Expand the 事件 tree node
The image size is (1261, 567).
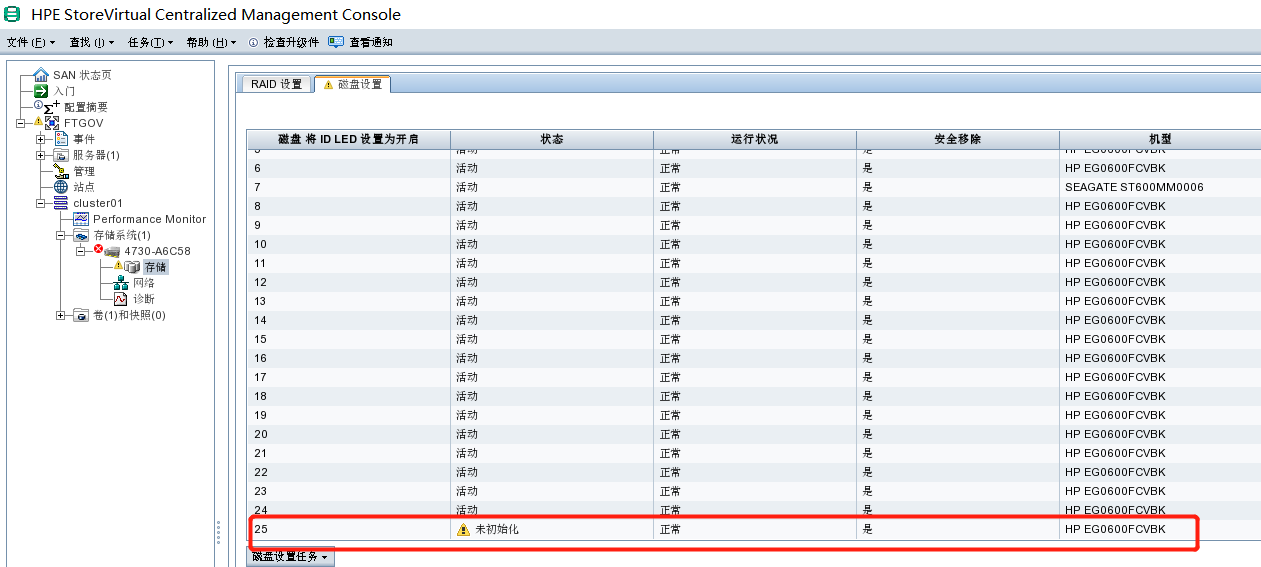[41, 139]
